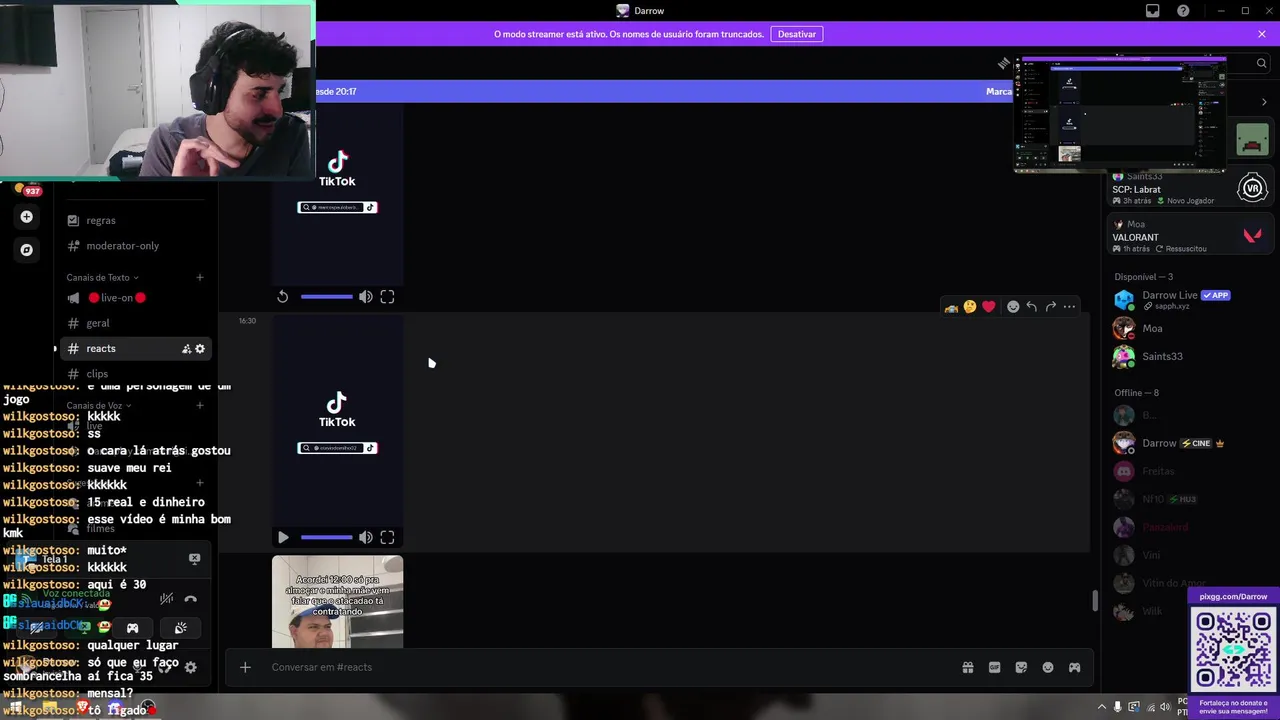Click the create invite icon on reacts channel
Viewport: 1280px width, 720px height.
(x=186, y=349)
